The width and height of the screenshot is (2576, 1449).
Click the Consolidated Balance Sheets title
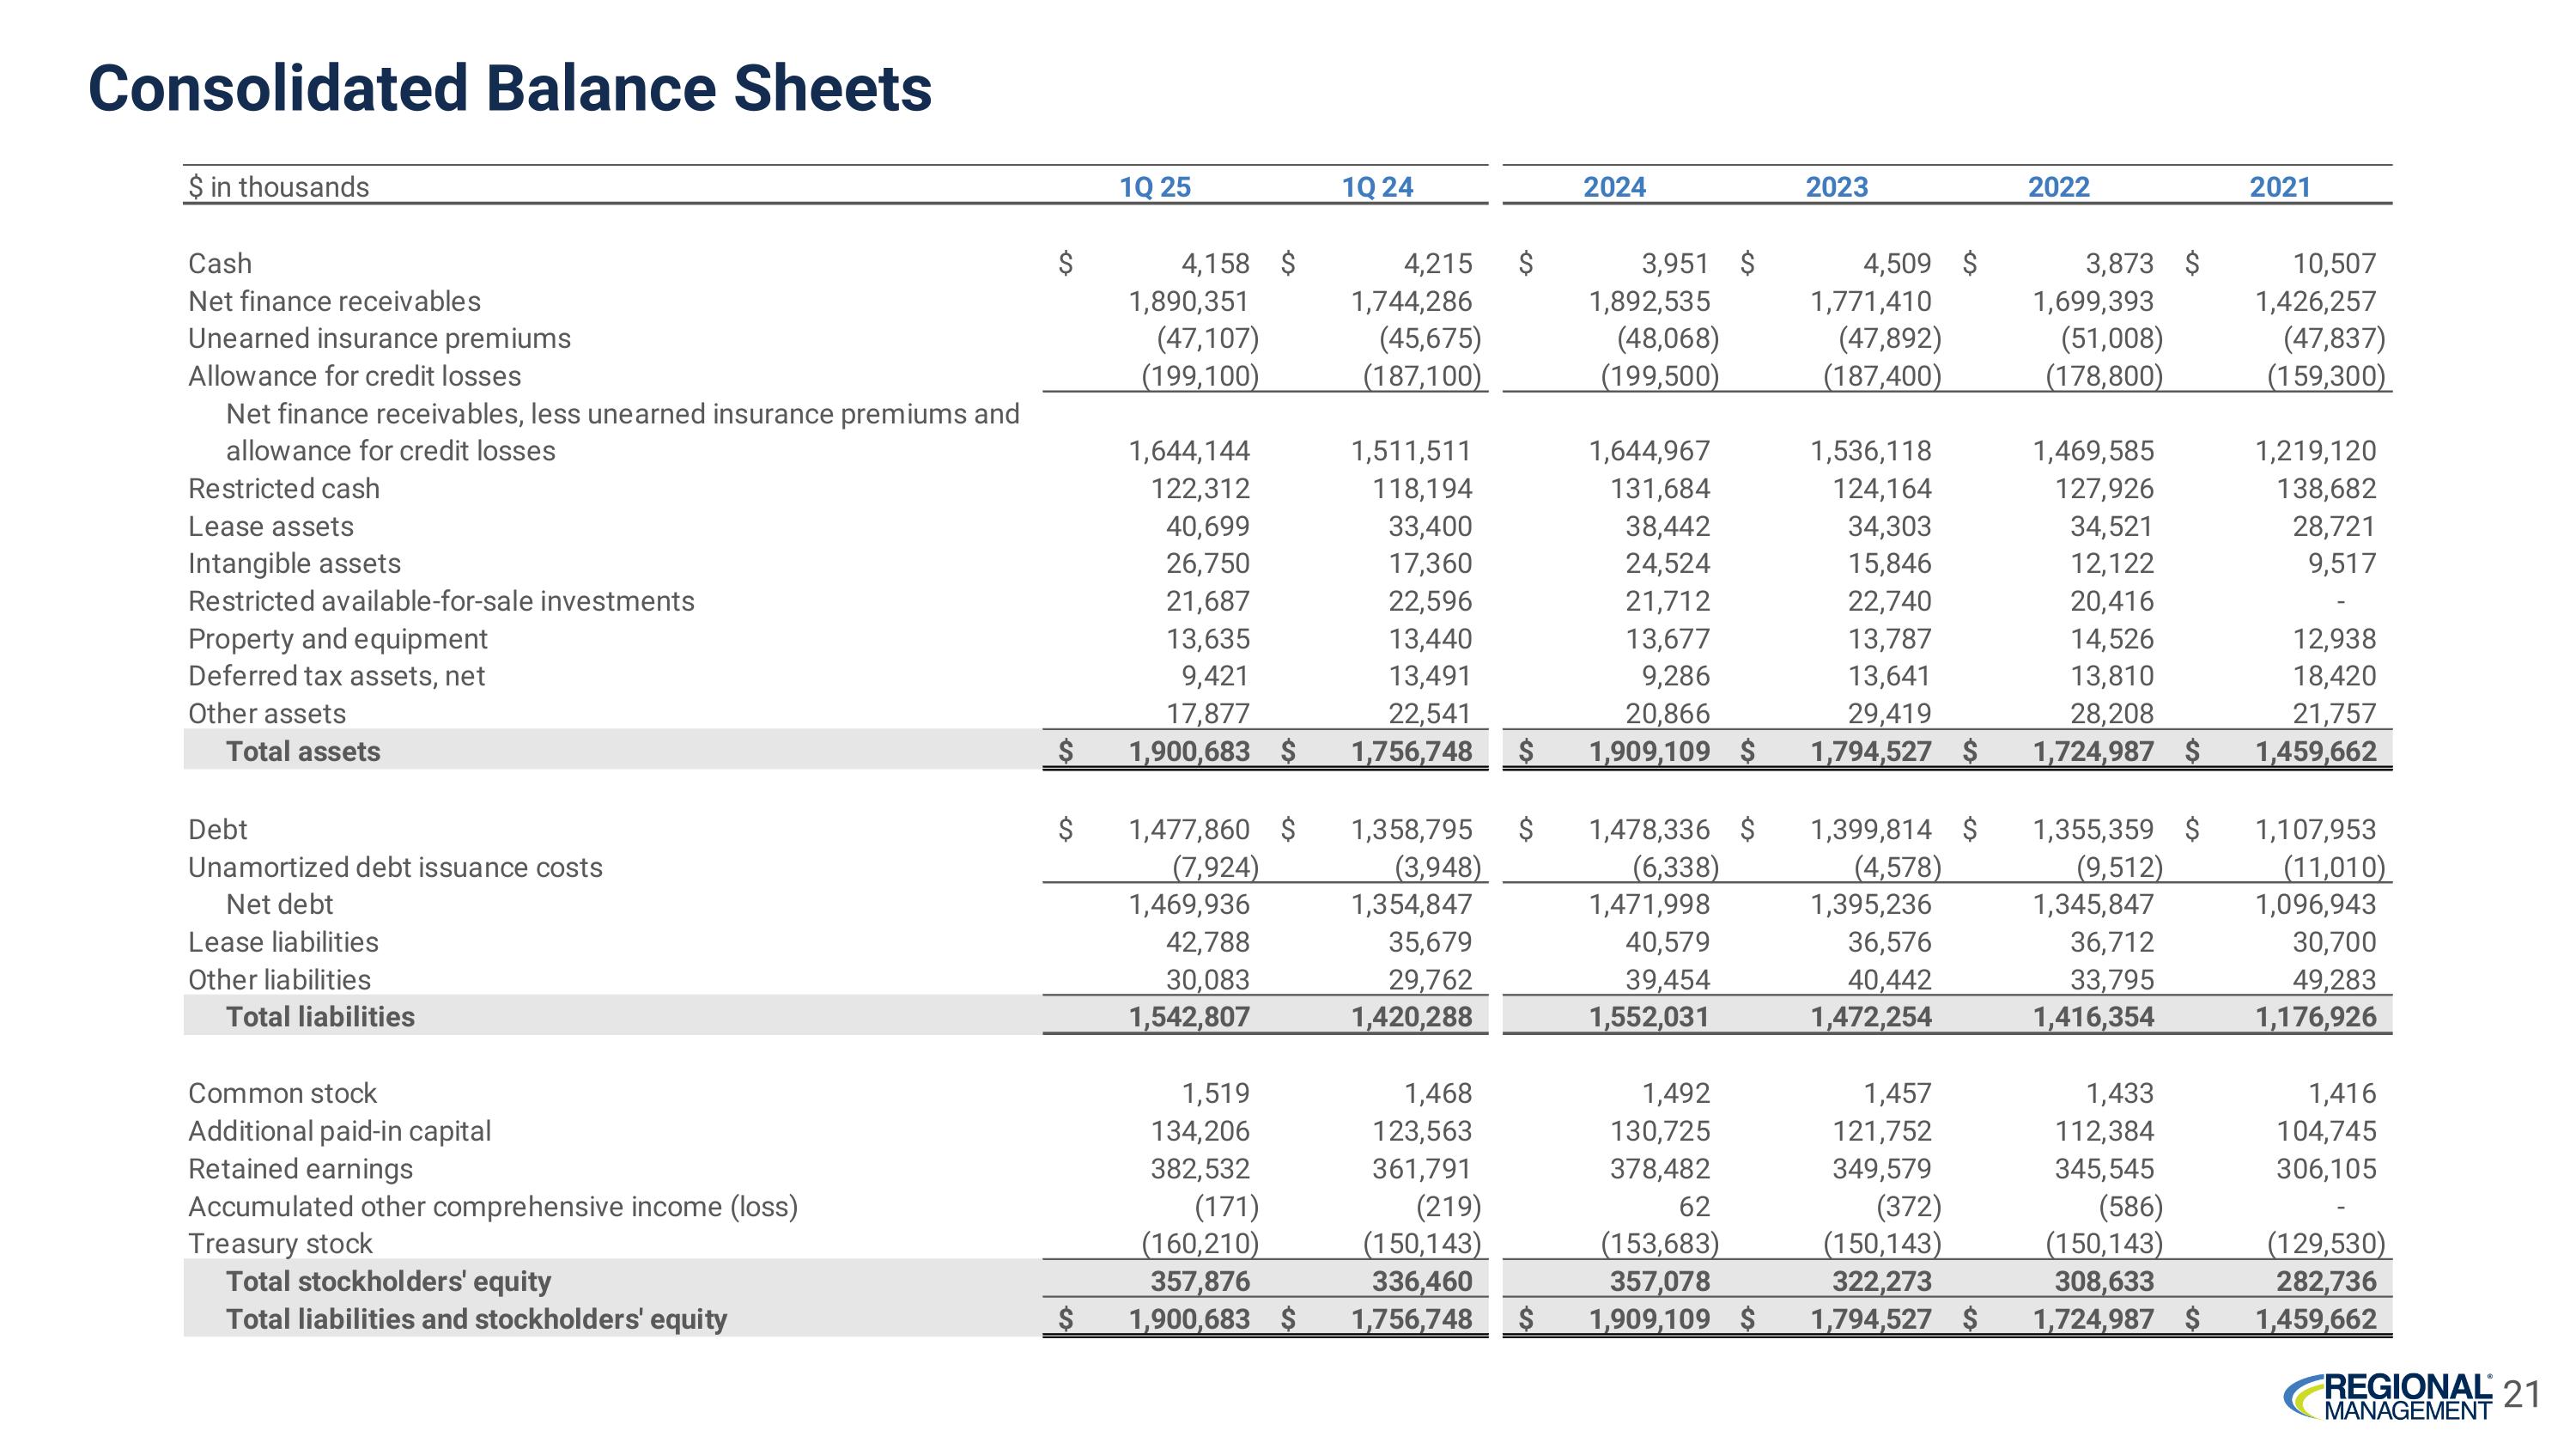click(x=509, y=88)
